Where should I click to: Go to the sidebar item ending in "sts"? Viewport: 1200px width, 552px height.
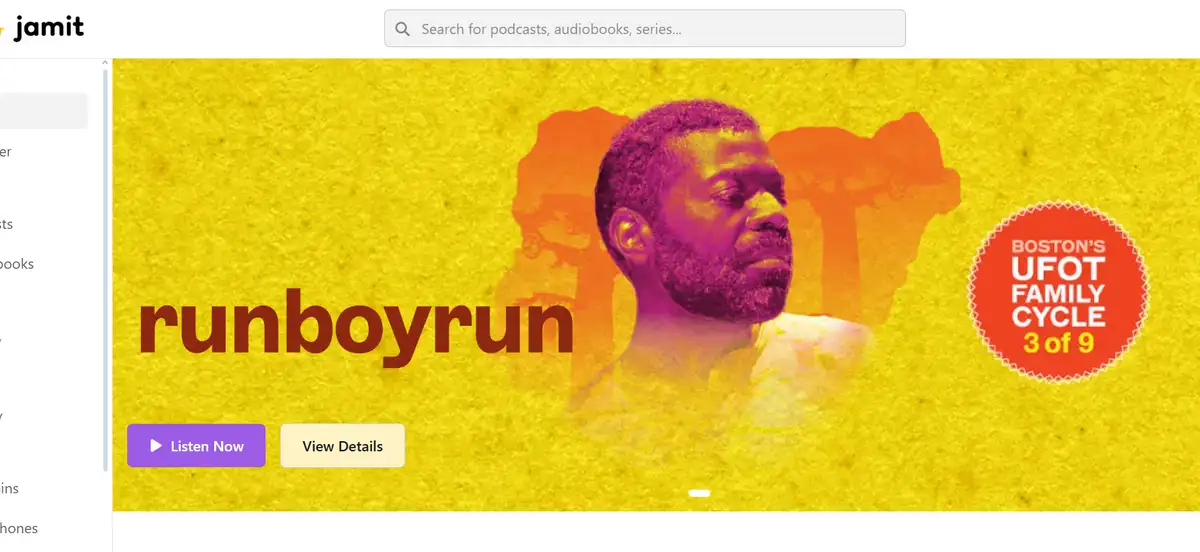click(x=7, y=224)
